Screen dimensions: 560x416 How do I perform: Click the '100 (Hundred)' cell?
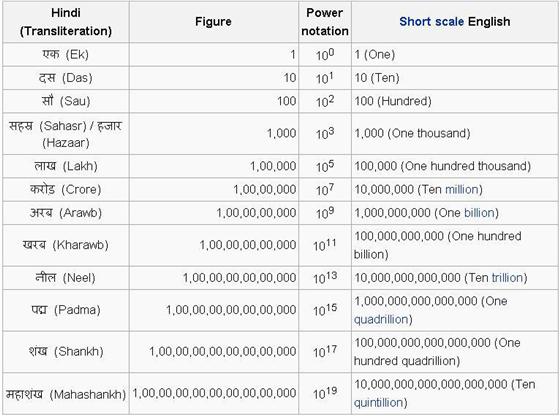[455, 101]
